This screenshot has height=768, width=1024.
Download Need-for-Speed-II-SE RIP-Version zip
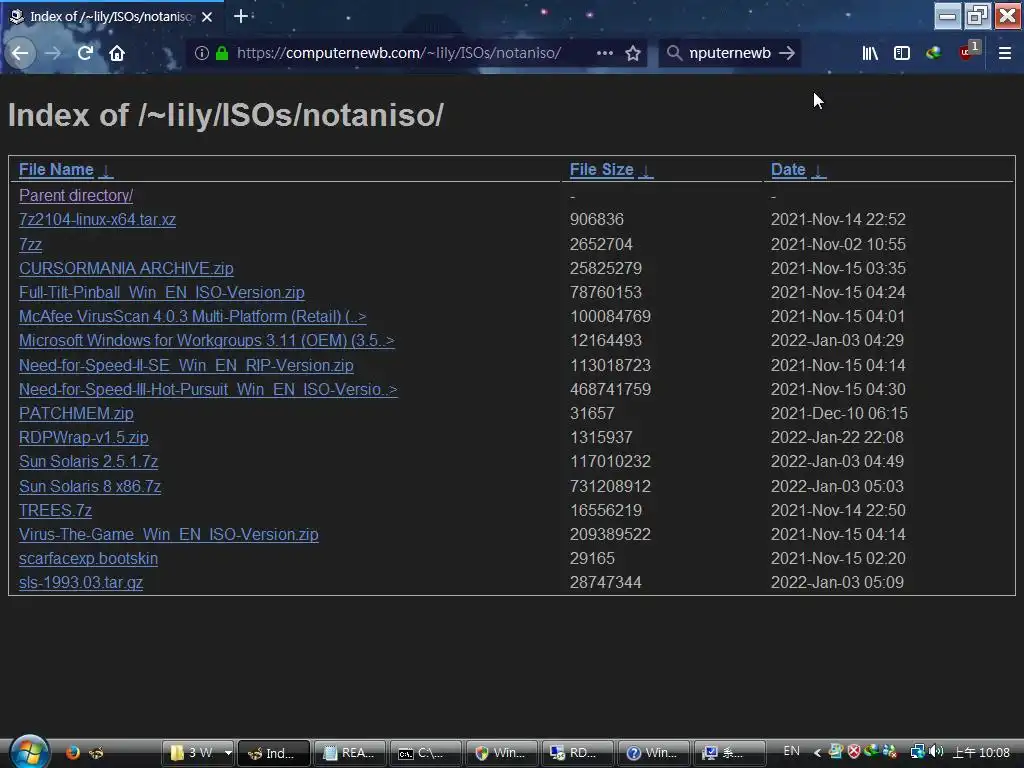pyautogui.click(x=186, y=365)
